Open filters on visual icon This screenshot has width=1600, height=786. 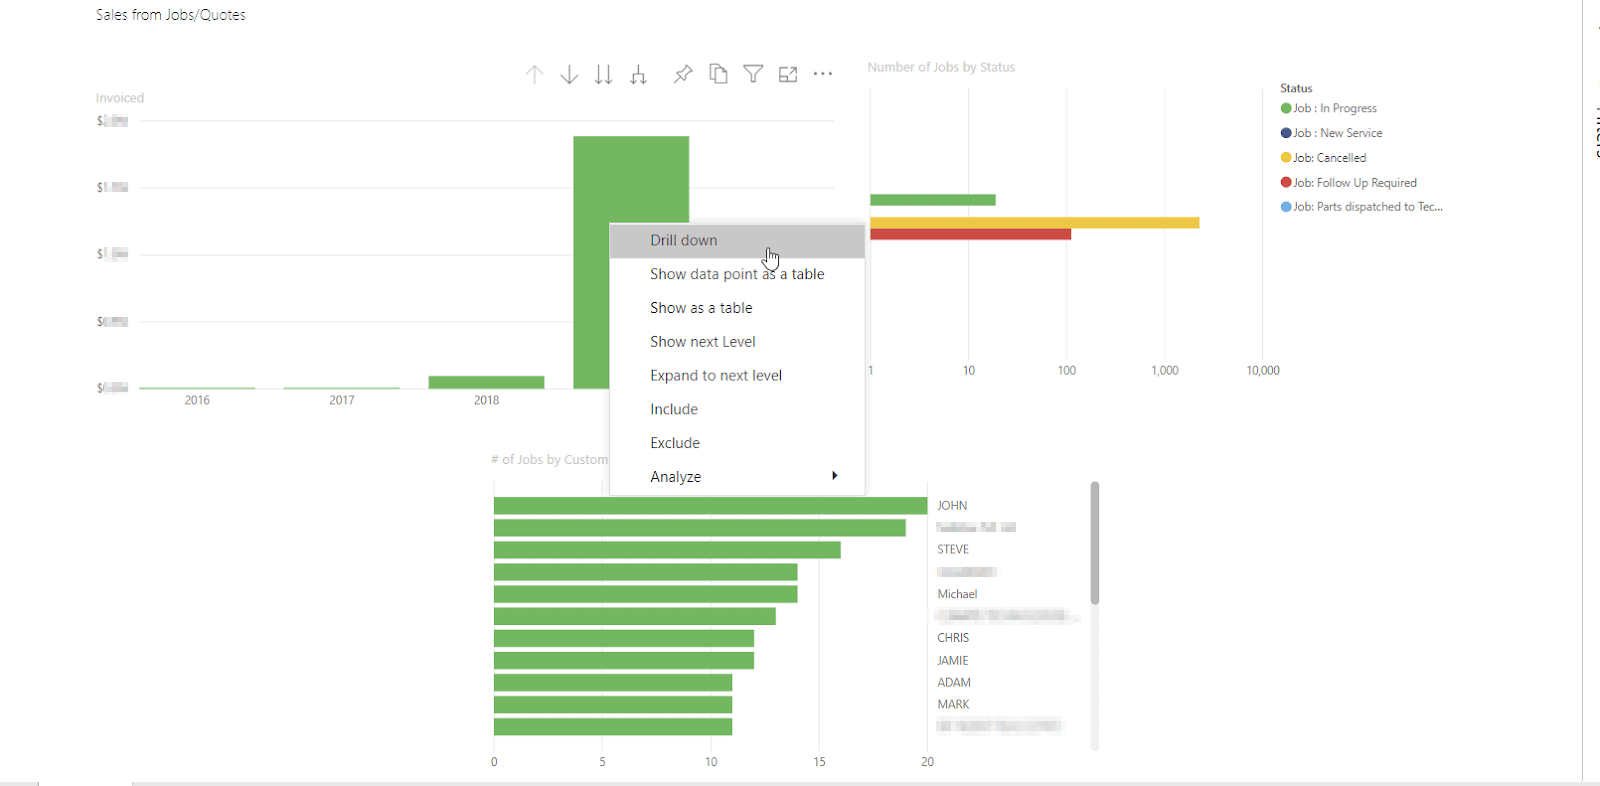pyautogui.click(x=753, y=74)
